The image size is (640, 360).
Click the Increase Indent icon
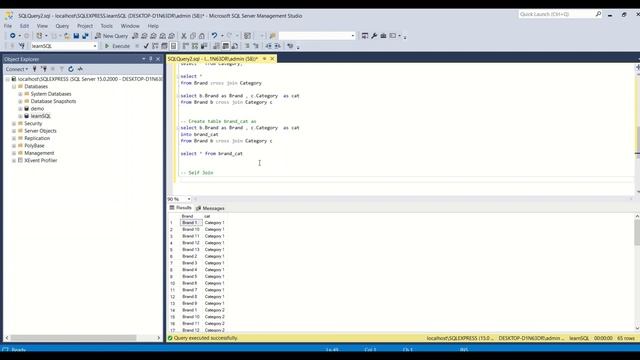(278, 46)
